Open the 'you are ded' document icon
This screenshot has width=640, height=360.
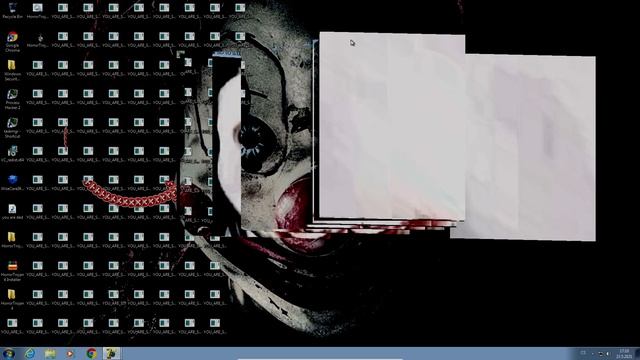(x=12, y=211)
